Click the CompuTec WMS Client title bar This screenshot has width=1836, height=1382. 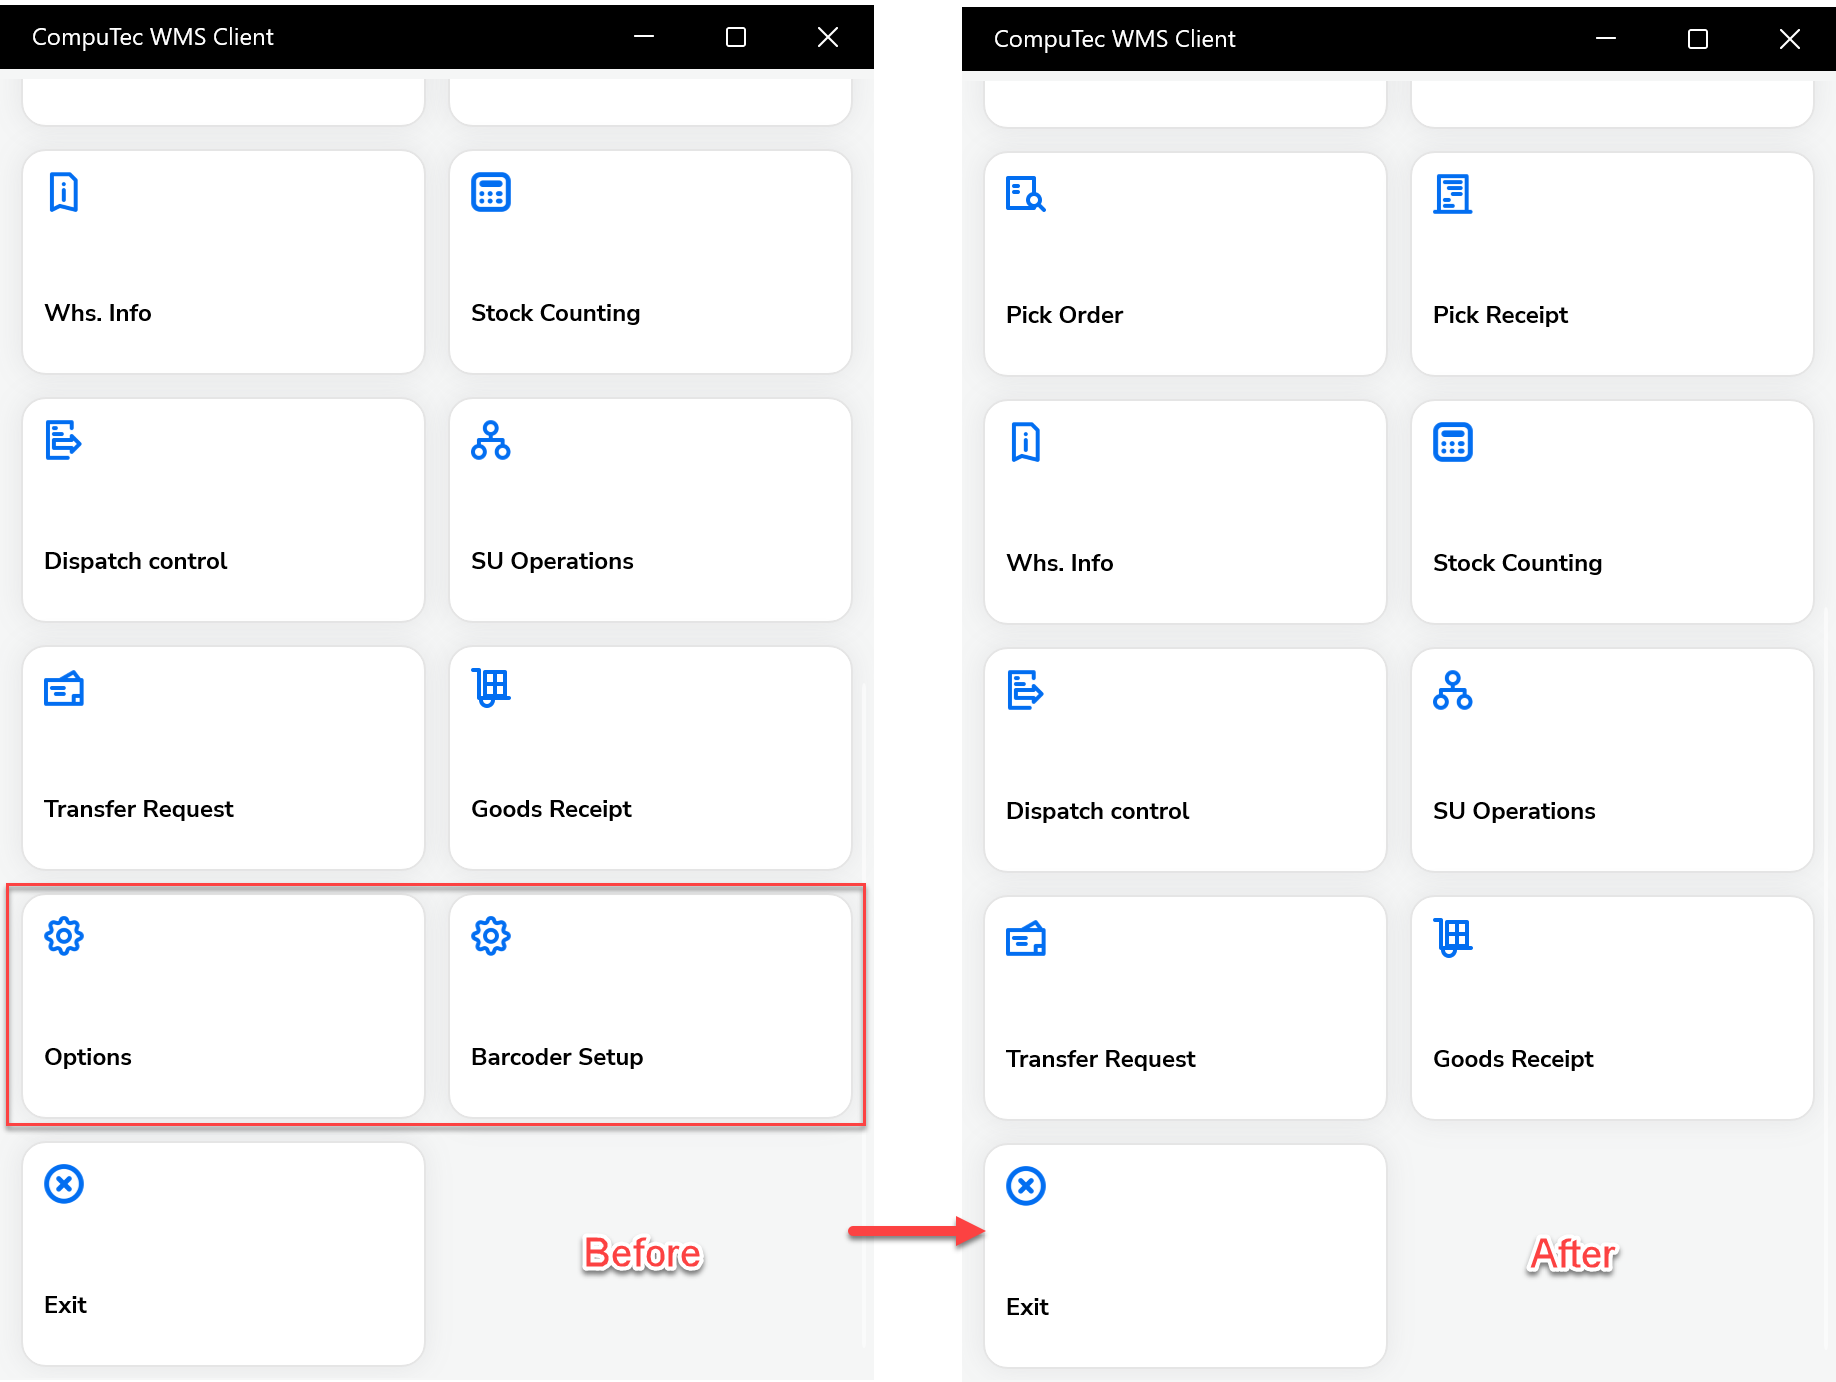300,36
